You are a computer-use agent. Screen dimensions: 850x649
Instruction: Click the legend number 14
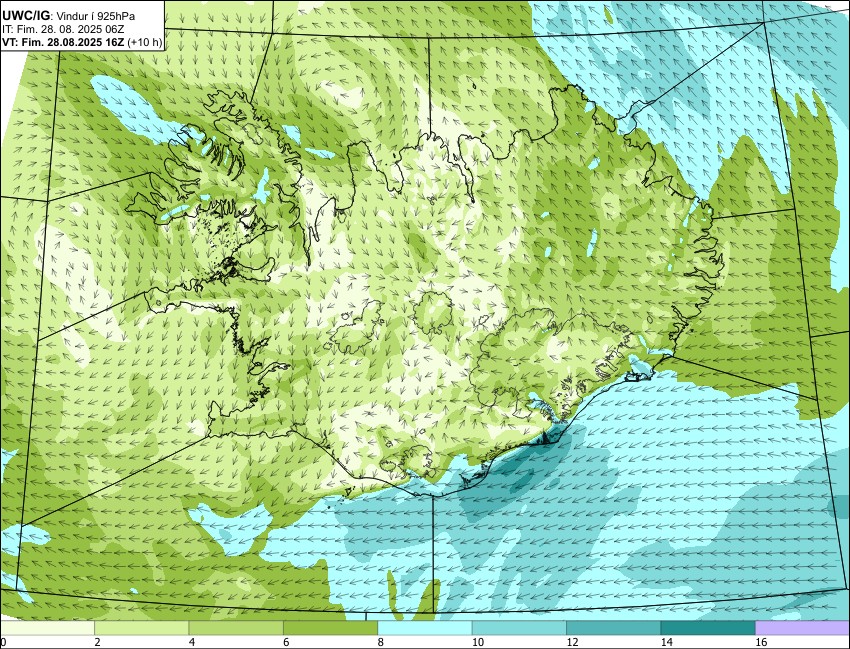(666, 642)
